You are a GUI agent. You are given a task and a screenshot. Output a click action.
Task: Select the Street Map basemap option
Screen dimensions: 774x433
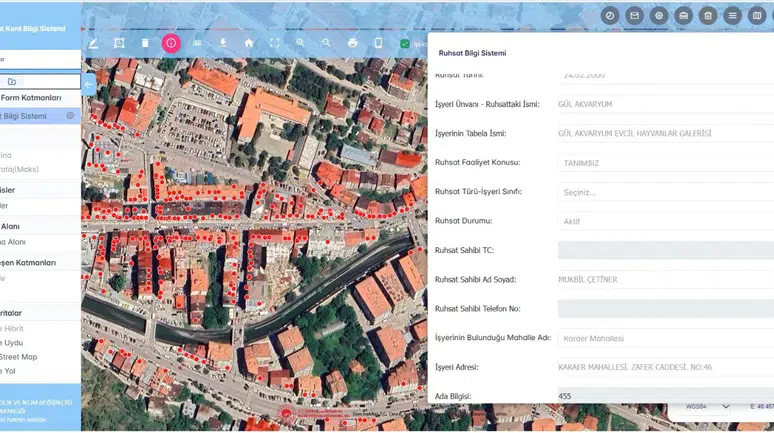[x=19, y=356]
